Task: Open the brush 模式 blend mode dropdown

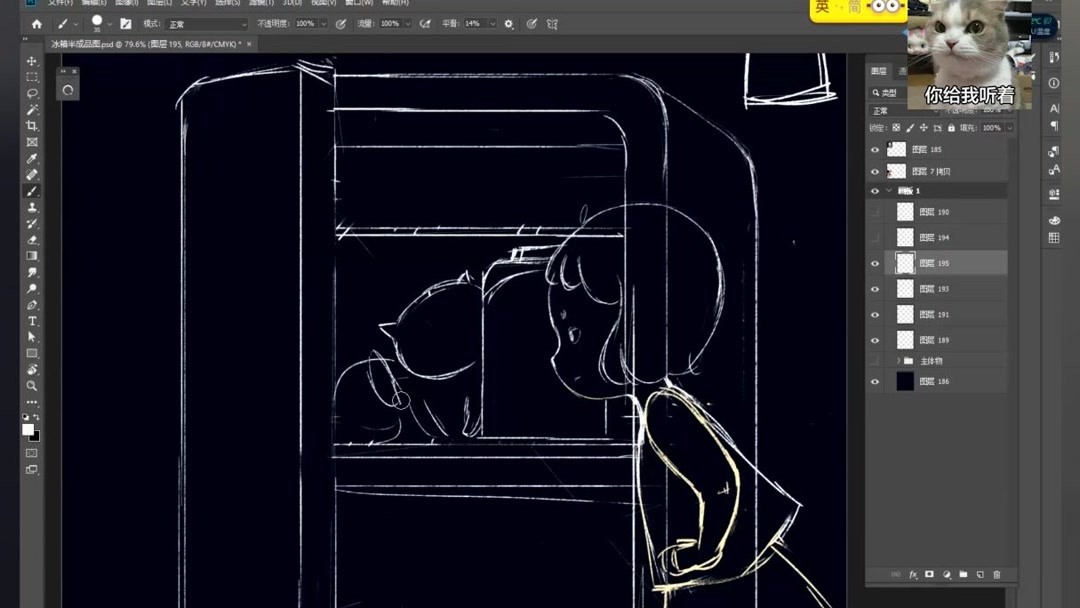Action: (207, 24)
